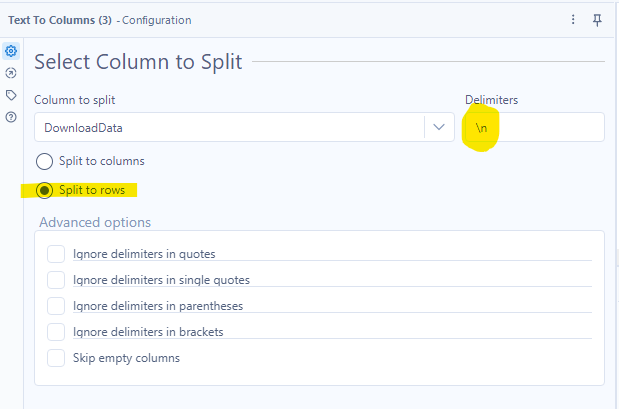This screenshot has height=409, width=619.
Task: Click the Help question mark icon
Action: coord(11,117)
